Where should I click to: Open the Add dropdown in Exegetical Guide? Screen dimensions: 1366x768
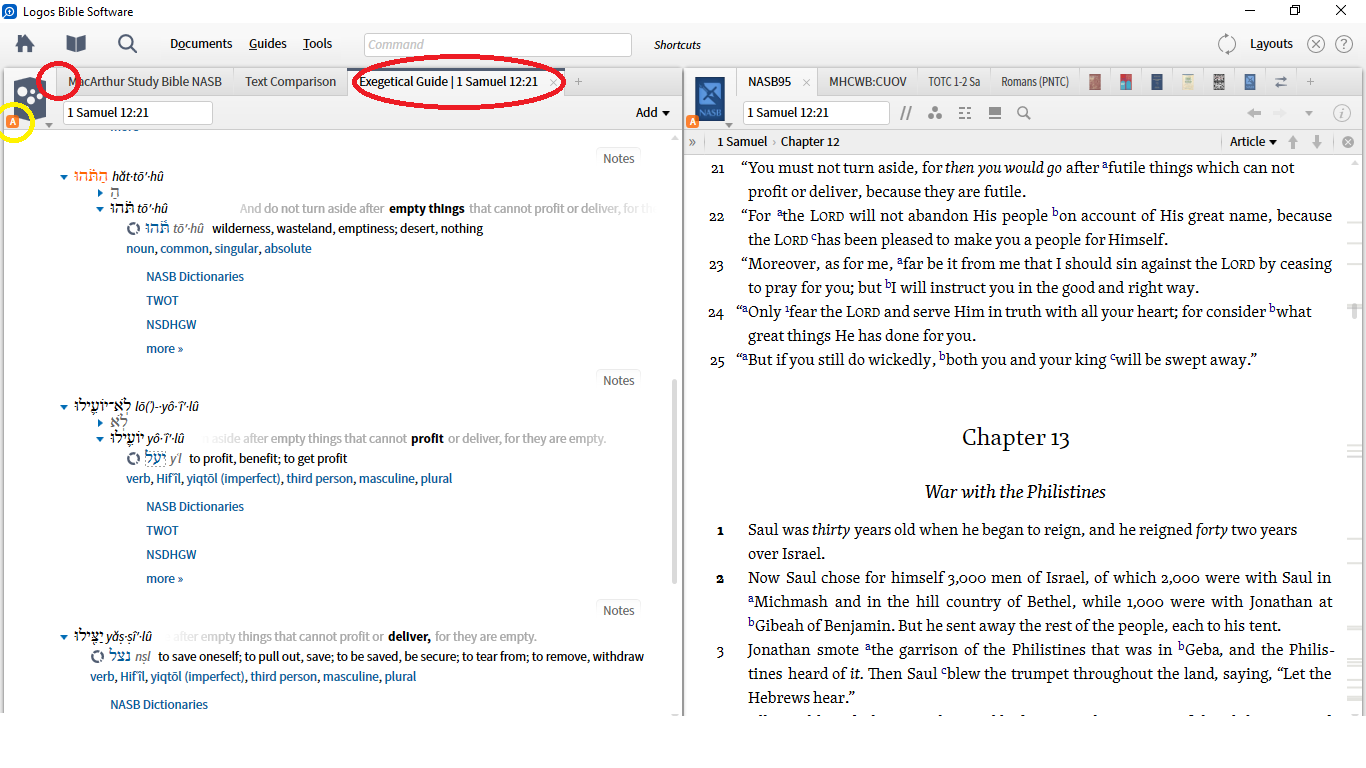(x=653, y=113)
